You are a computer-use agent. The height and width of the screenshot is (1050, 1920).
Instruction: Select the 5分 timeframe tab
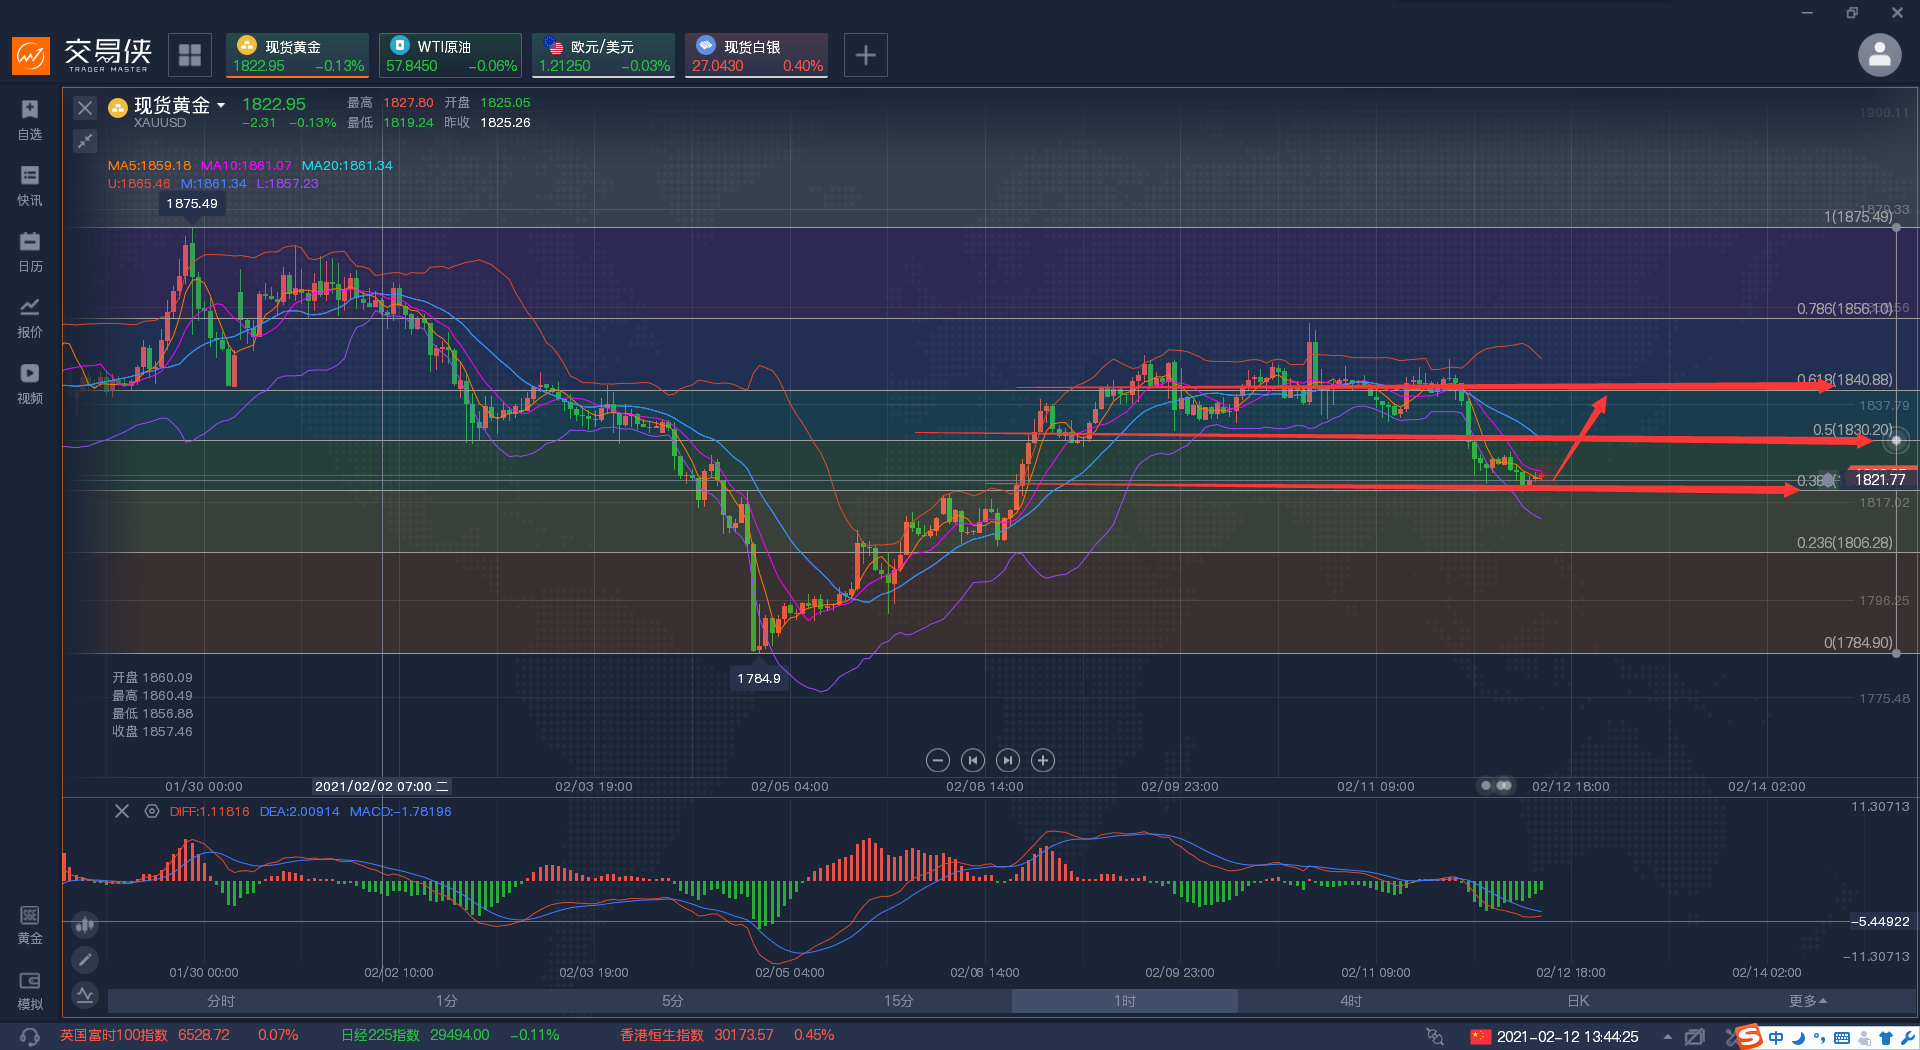pyautogui.click(x=673, y=1001)
